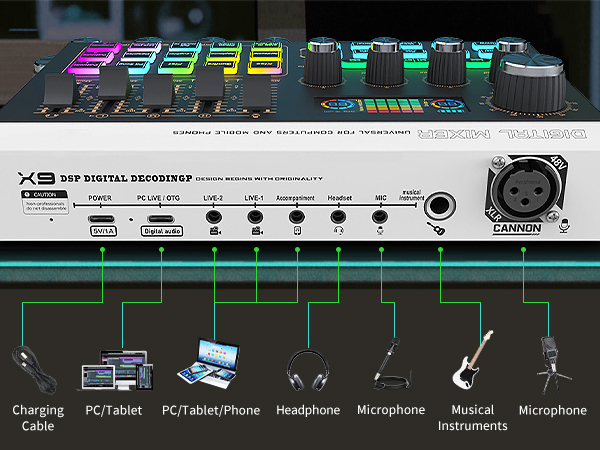Select the charging cable picture

(x=34, y=370)
